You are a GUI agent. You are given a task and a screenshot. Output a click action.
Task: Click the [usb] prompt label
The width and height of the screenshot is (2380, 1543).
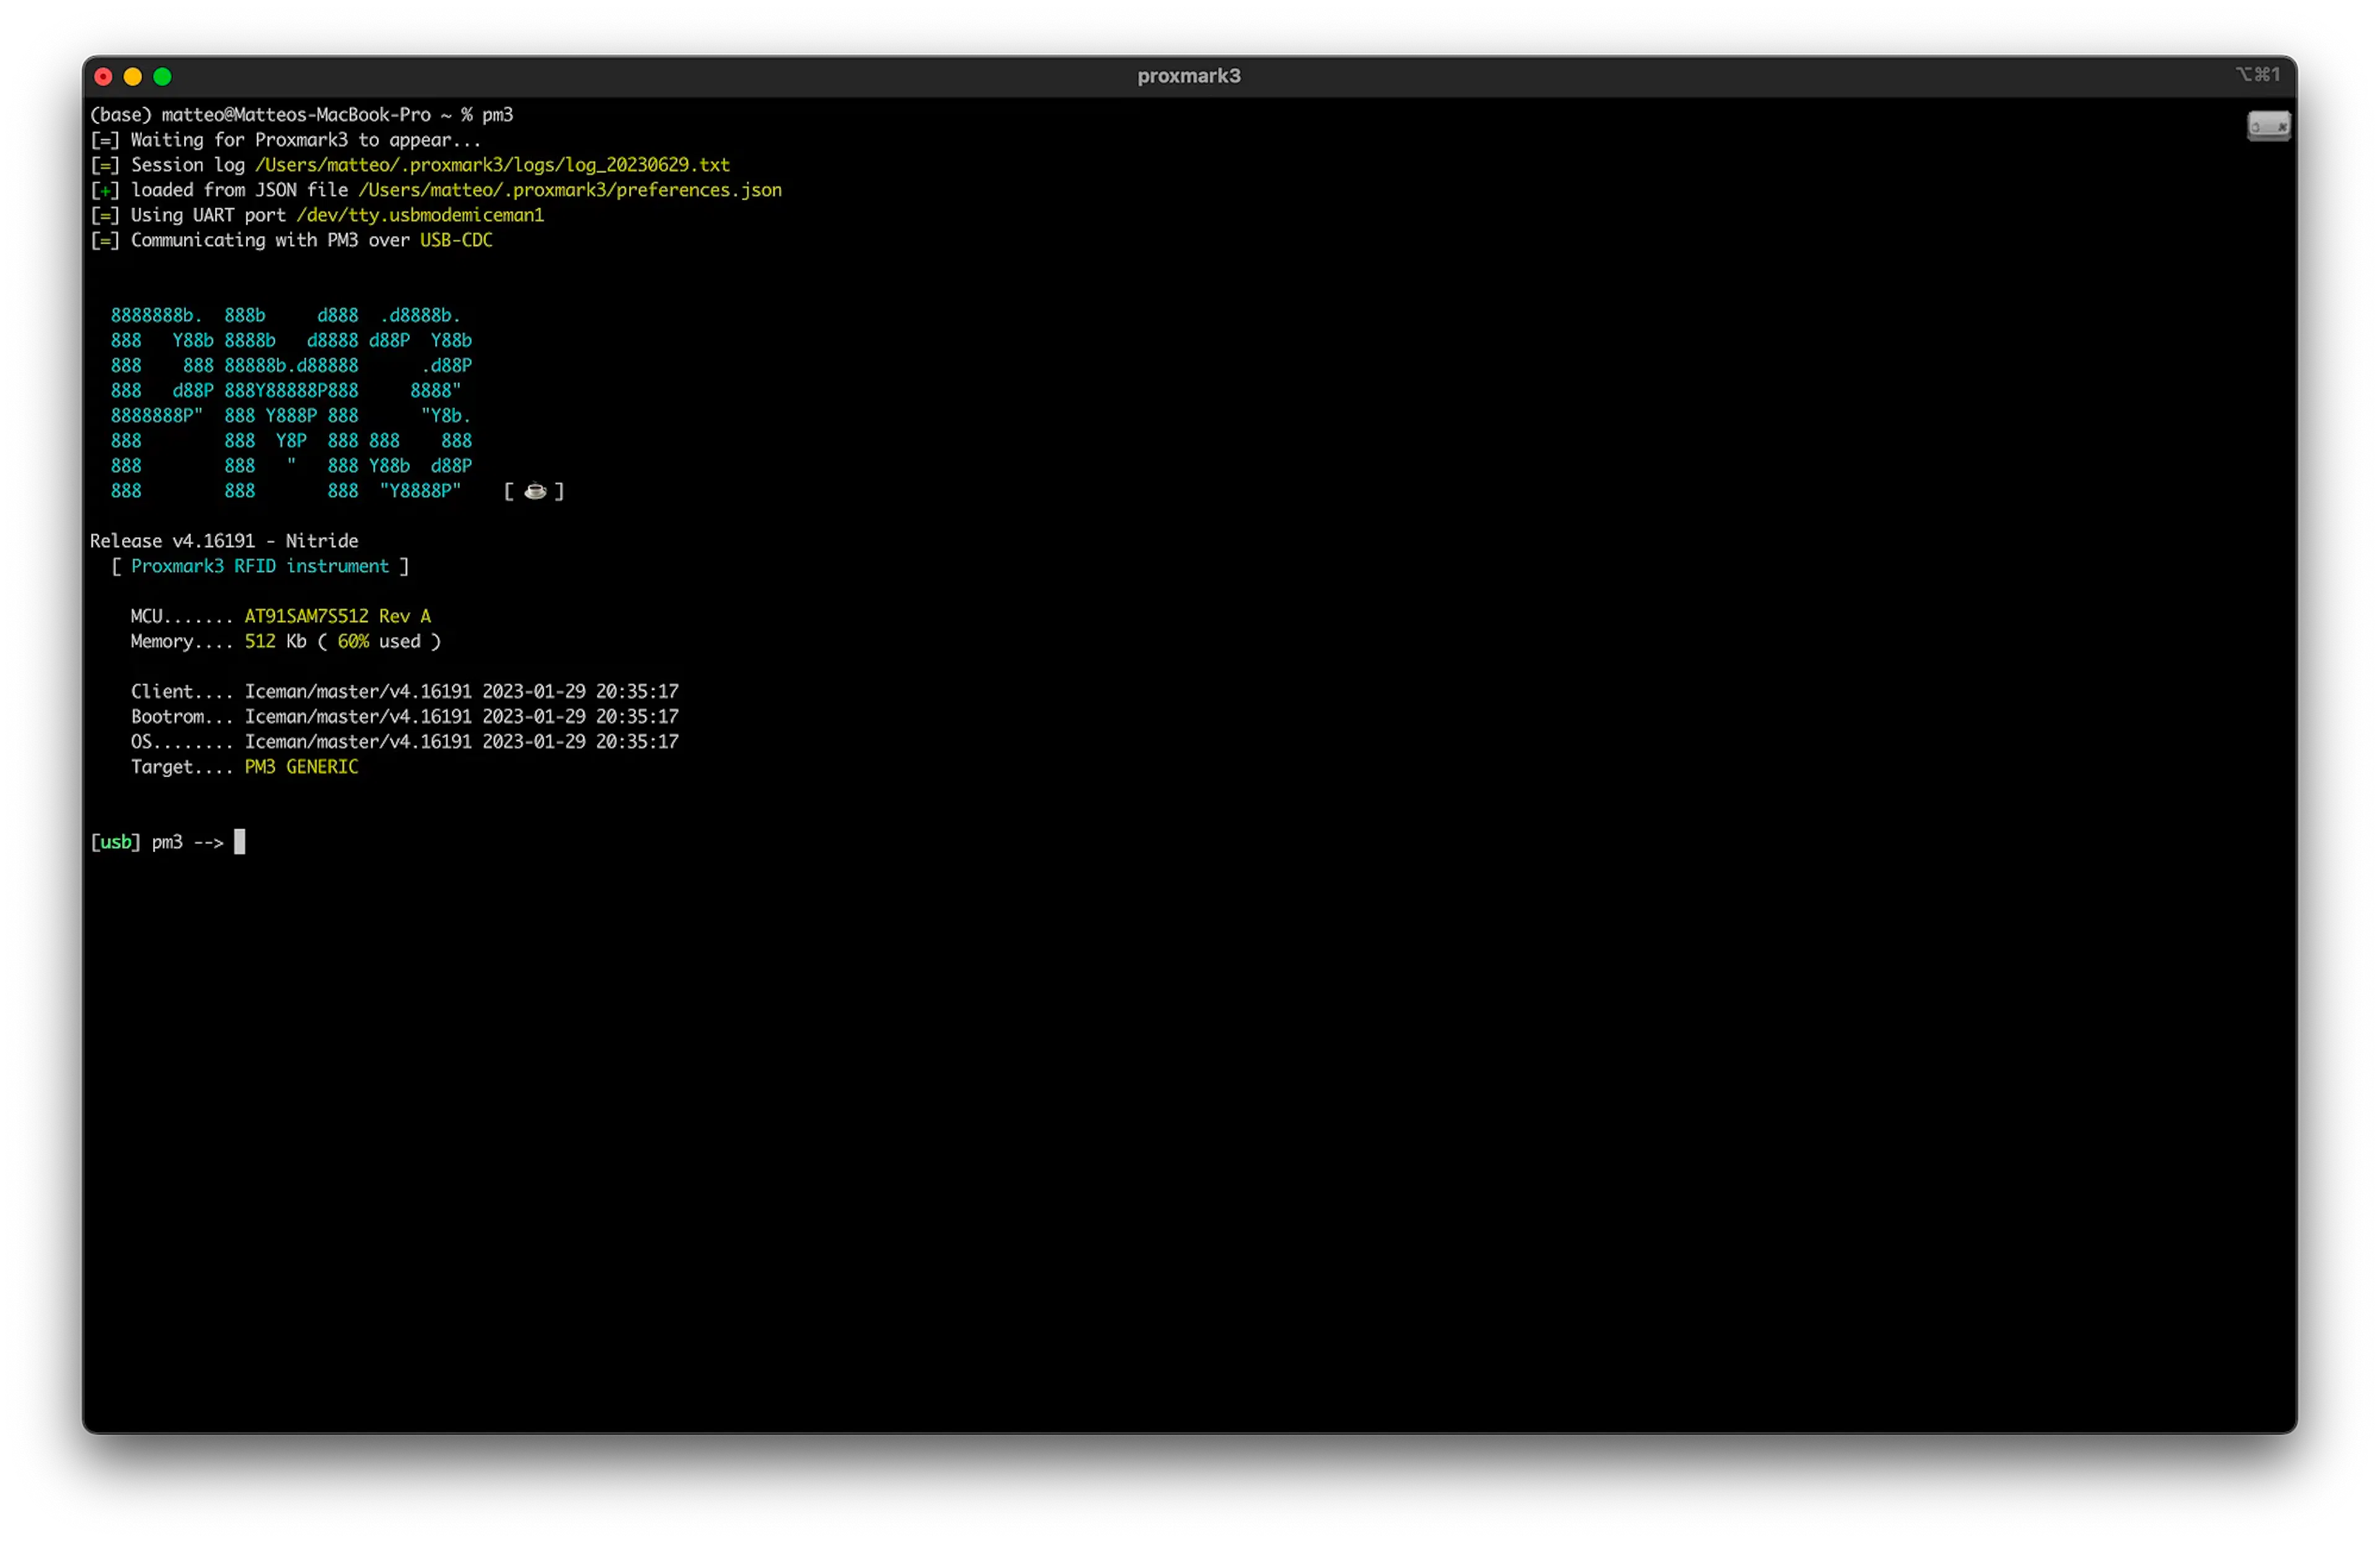pos(116,842)
